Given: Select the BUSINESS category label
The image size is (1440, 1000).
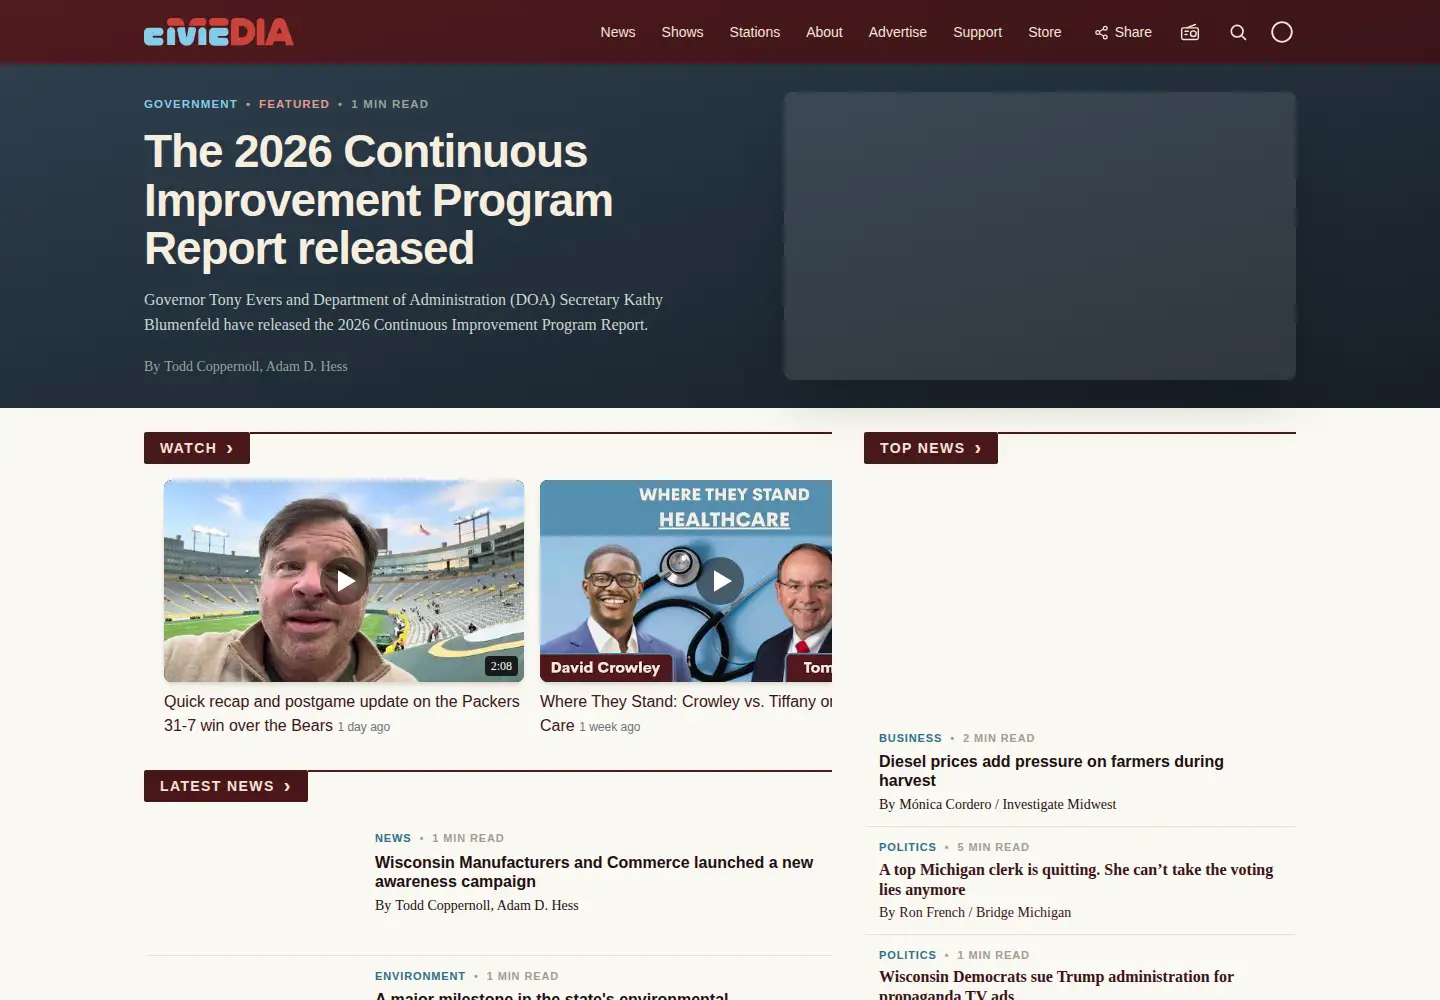Looking at the screenshot, I should [x=910, y=738].
